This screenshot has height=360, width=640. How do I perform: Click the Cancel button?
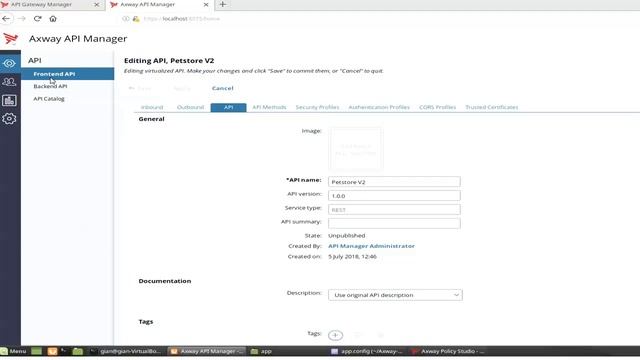(222, 88)
